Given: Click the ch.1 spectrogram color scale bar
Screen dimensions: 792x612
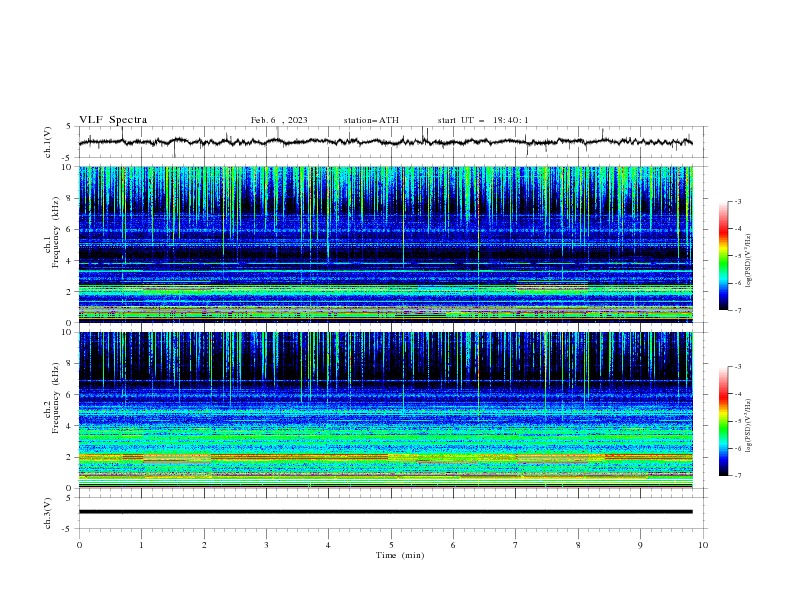Looking at the screenshot, I should coord(723,256).
